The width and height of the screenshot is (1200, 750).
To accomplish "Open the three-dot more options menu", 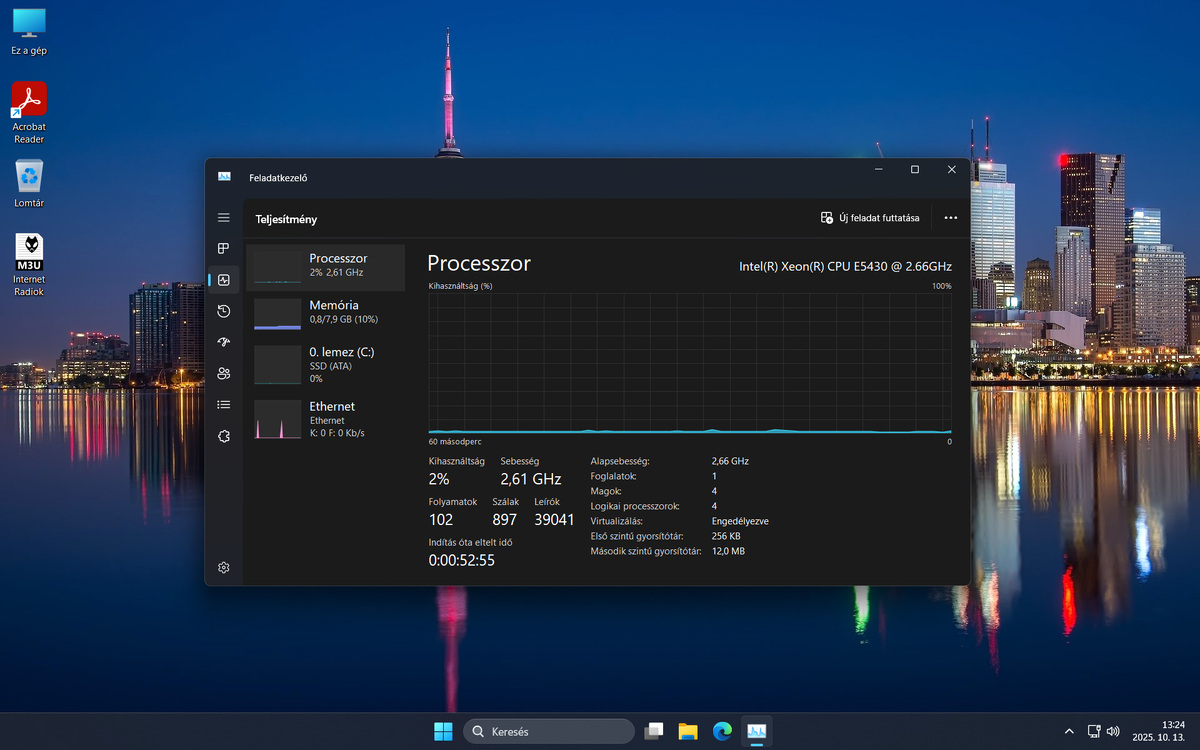I will [x=950, y=218].
